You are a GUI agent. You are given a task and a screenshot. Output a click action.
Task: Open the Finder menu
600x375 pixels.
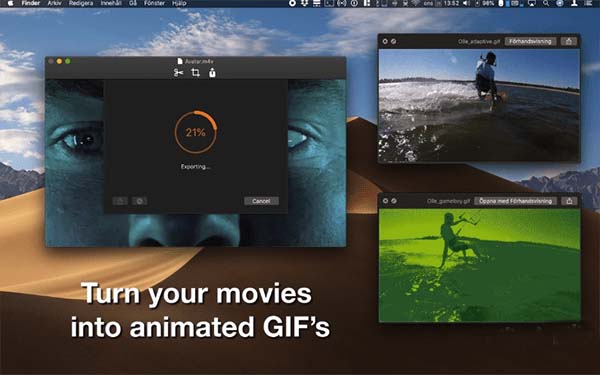click(x=31, y=3)
